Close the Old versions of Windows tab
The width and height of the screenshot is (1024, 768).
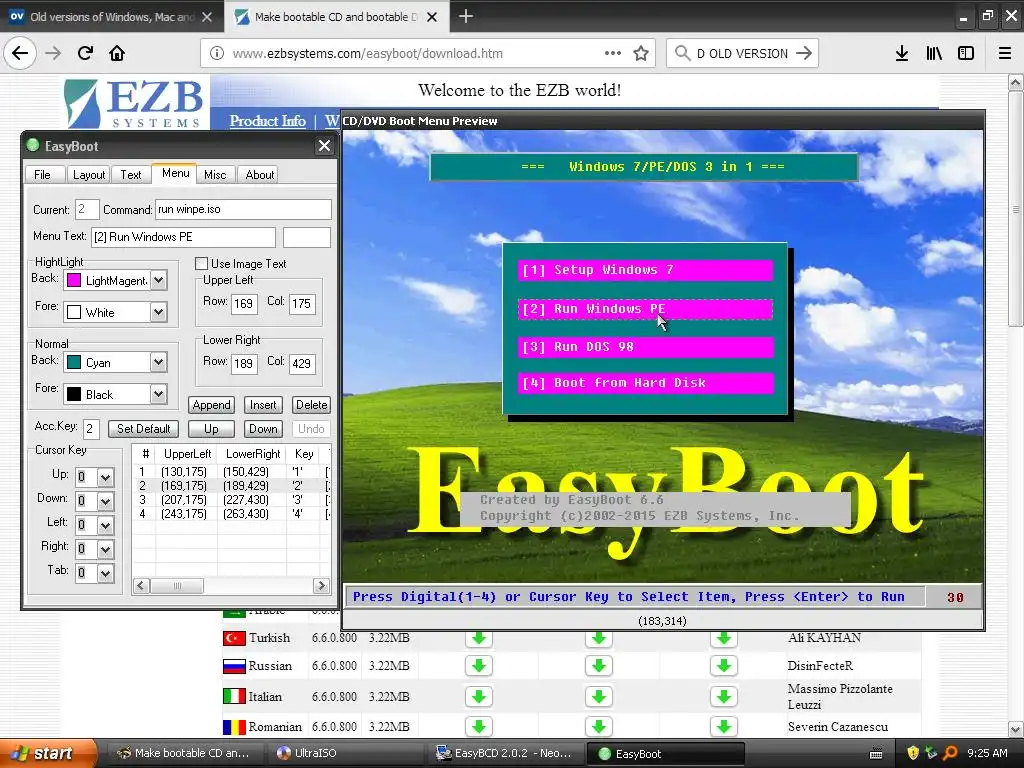coord(207,17)
